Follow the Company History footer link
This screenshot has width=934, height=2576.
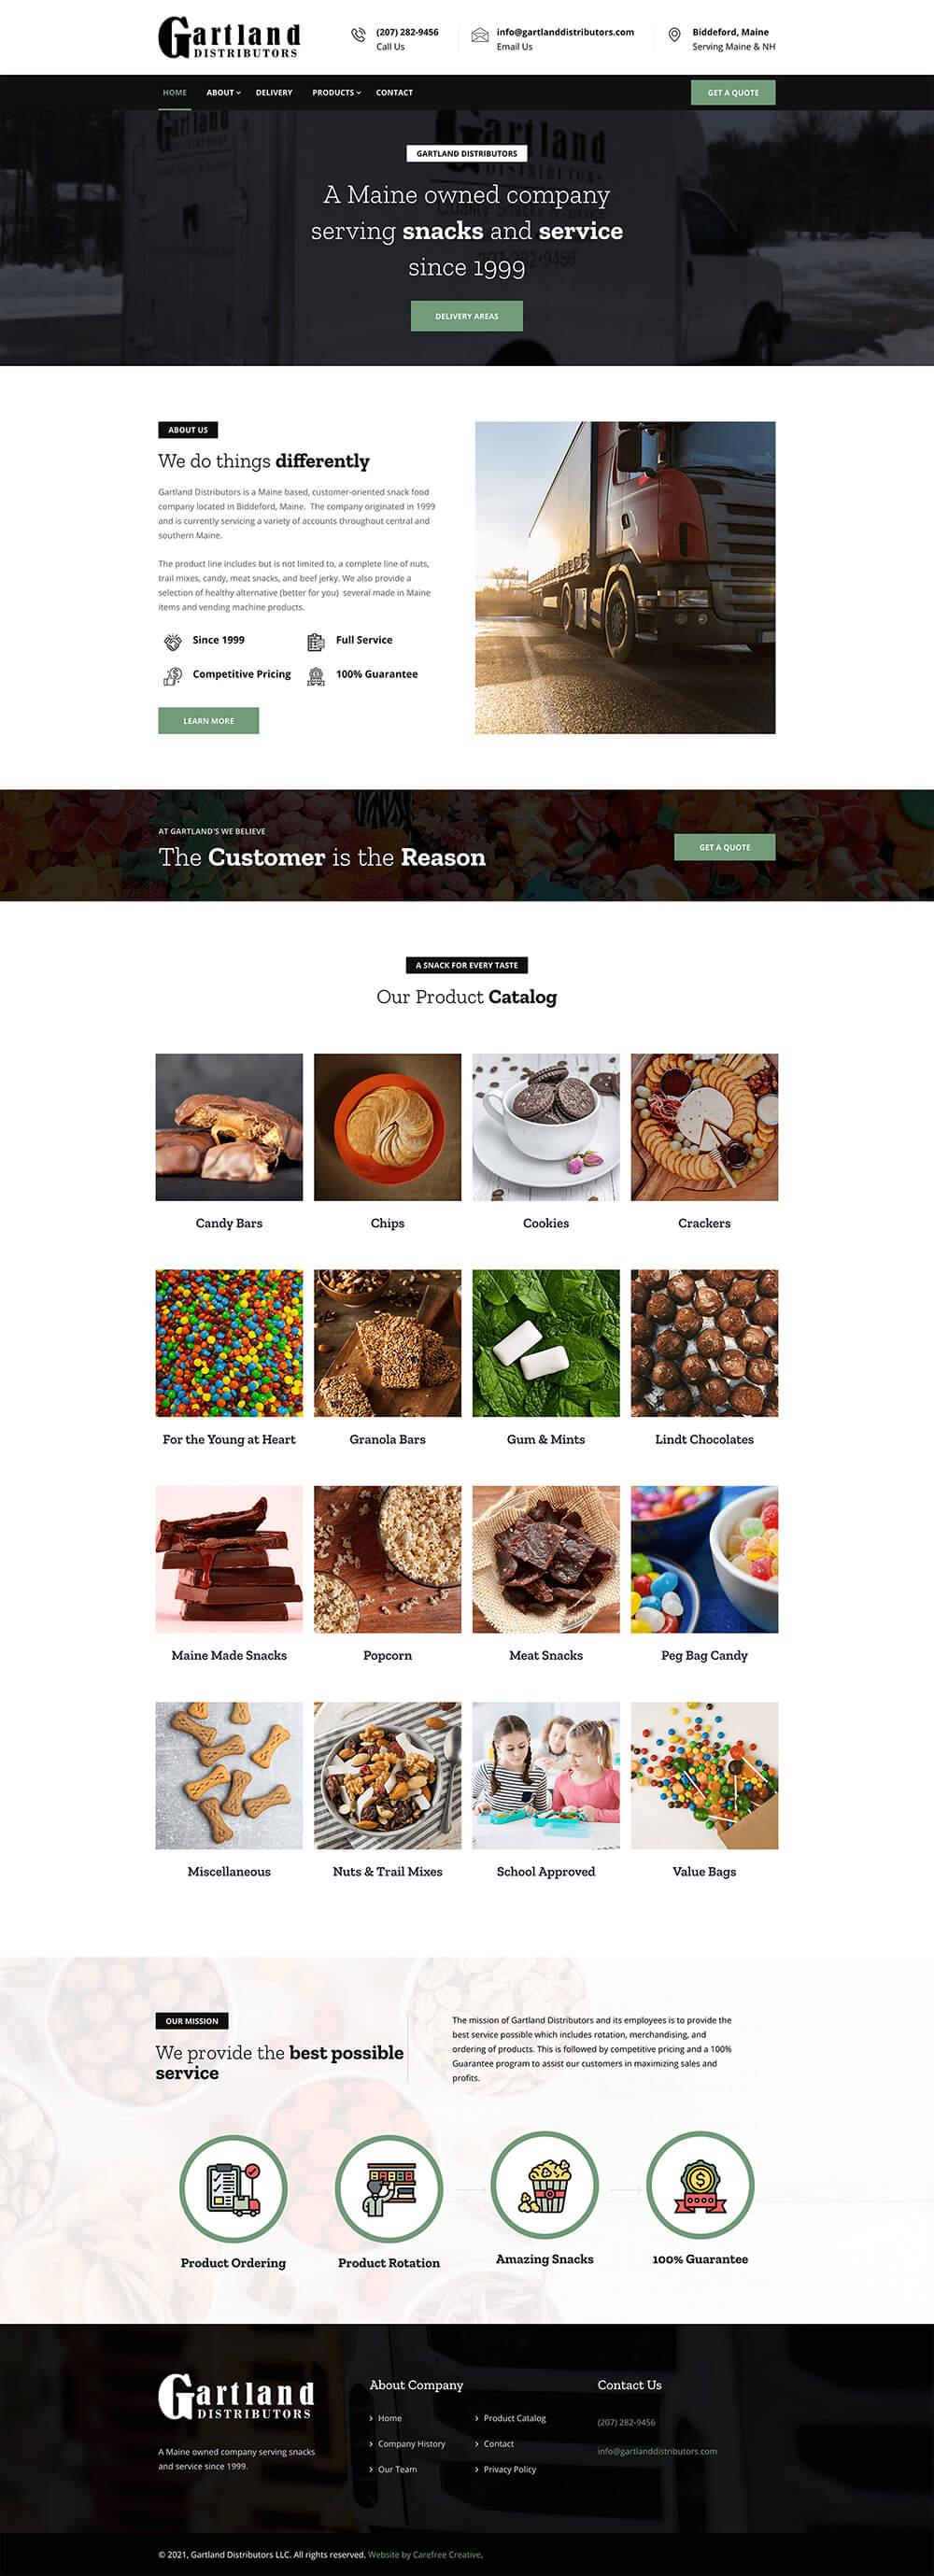click(411, 2444)
